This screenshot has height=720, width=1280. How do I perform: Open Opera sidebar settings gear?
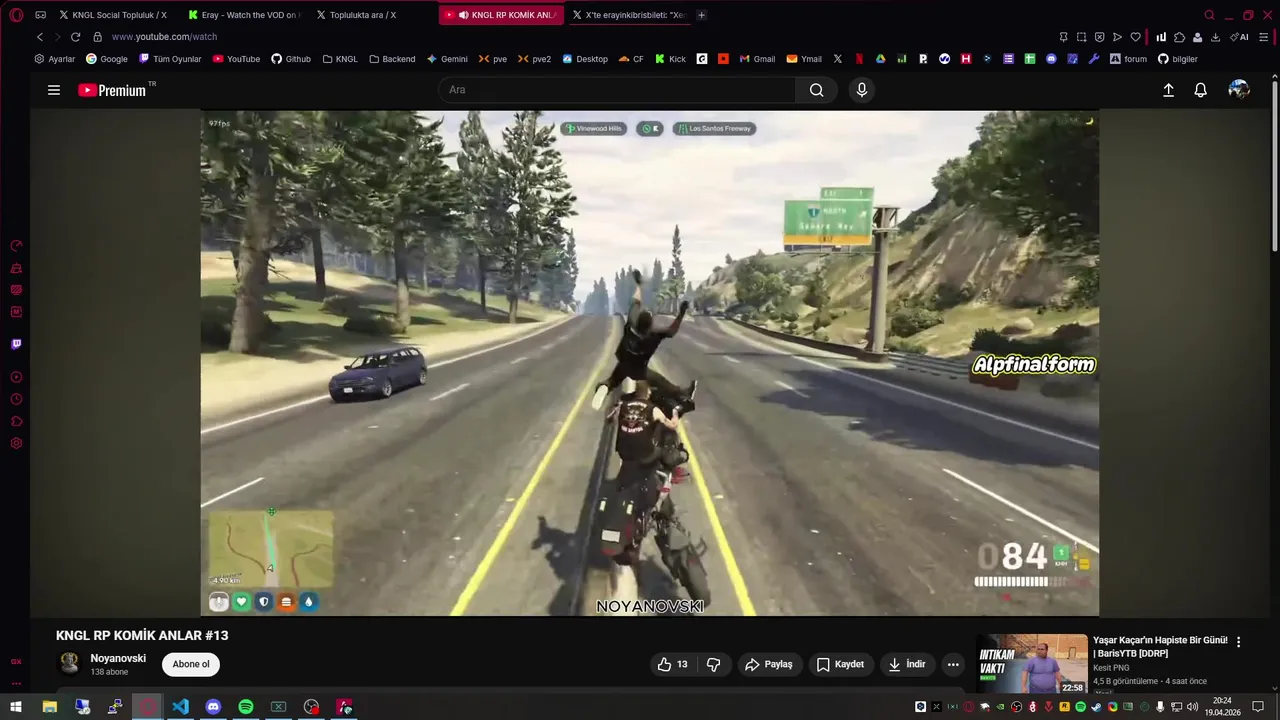coord(16,443)
